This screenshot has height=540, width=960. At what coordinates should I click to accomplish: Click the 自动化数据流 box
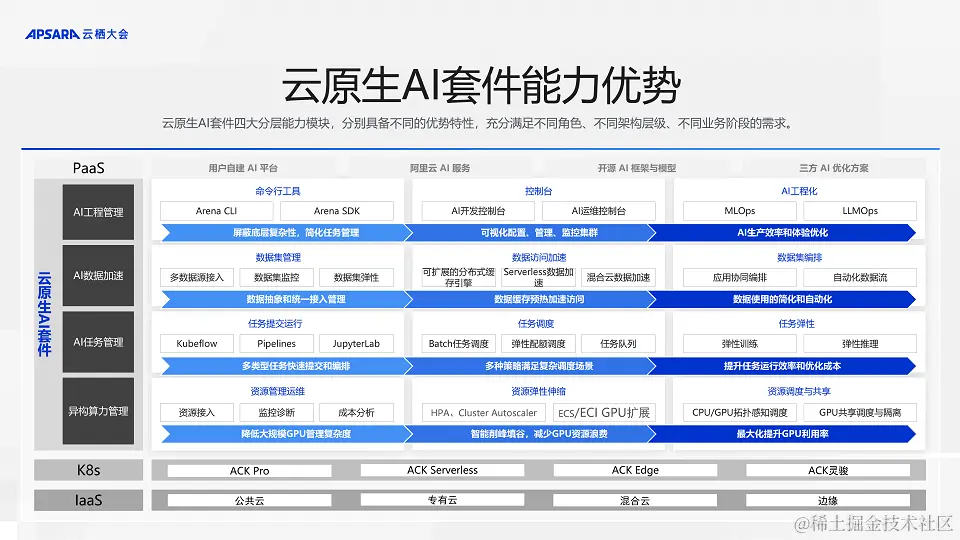coord(860,277)
